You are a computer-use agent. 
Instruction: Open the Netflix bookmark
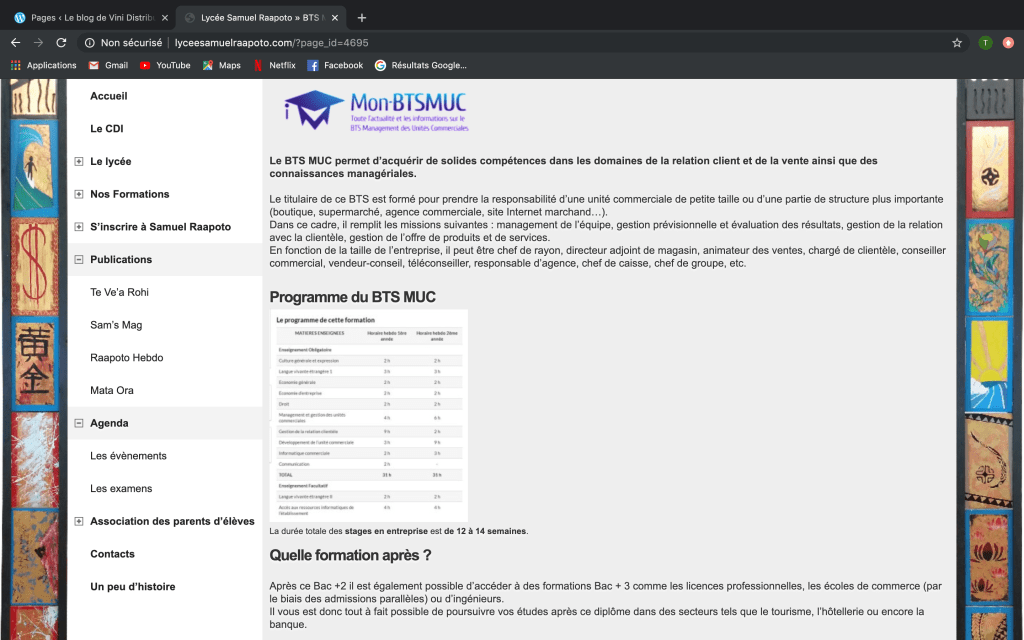[274, 65]
